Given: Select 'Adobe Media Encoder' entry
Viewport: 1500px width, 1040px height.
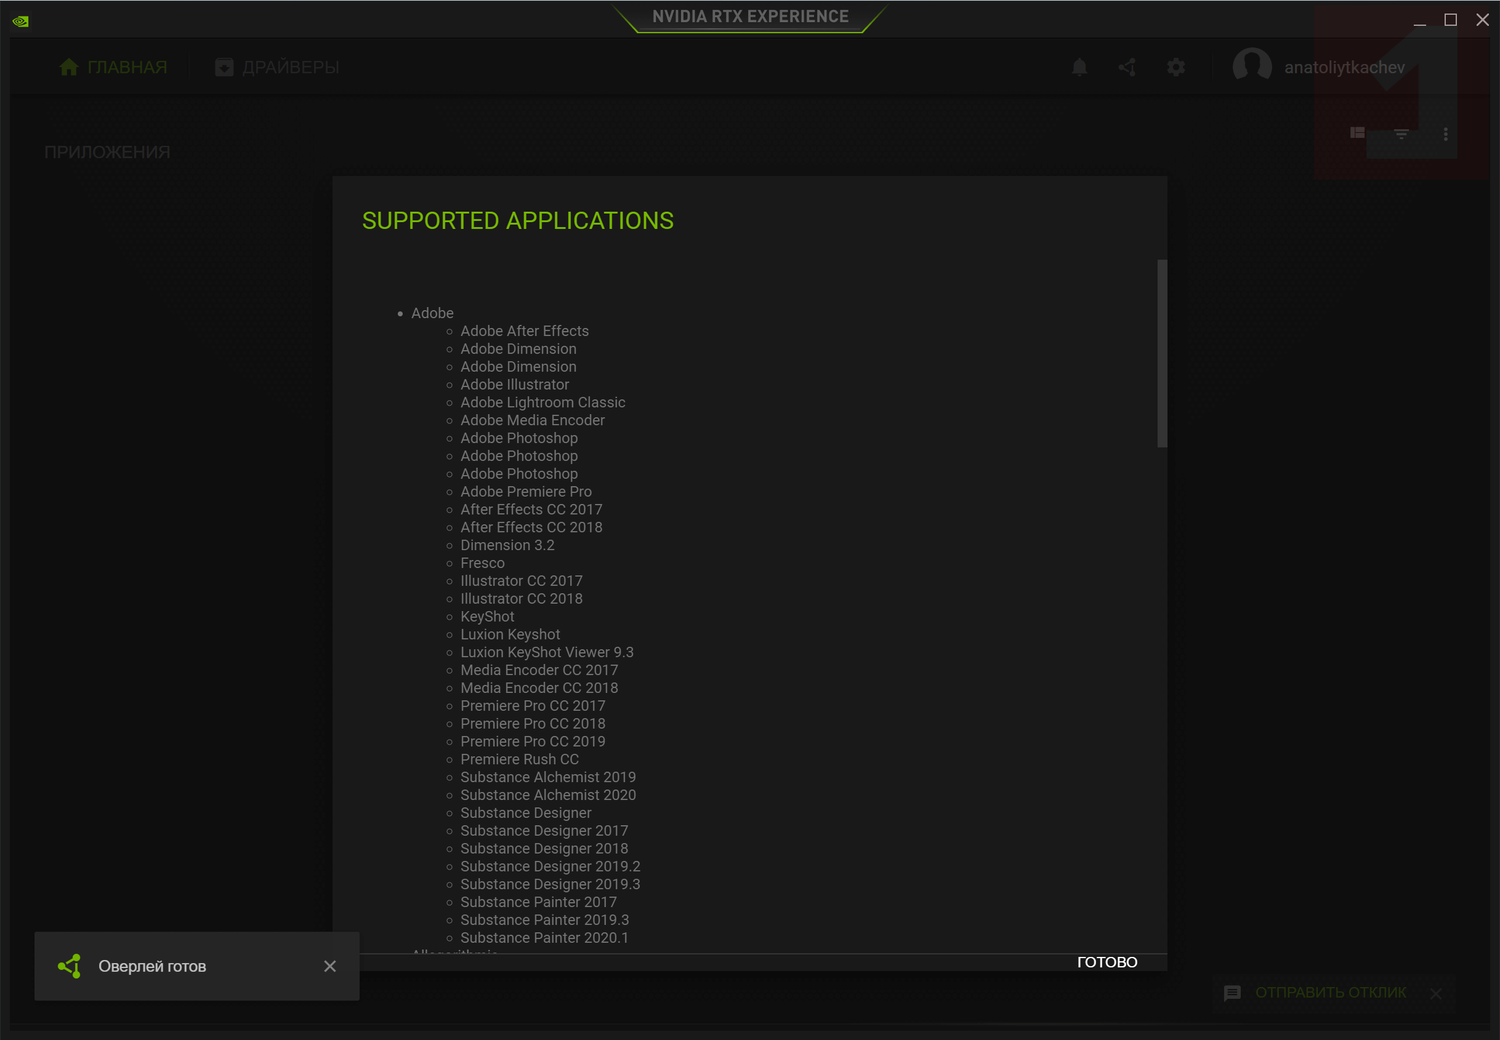Looking at the screenshot, I should pyautogui.click(x=533, y=421).
